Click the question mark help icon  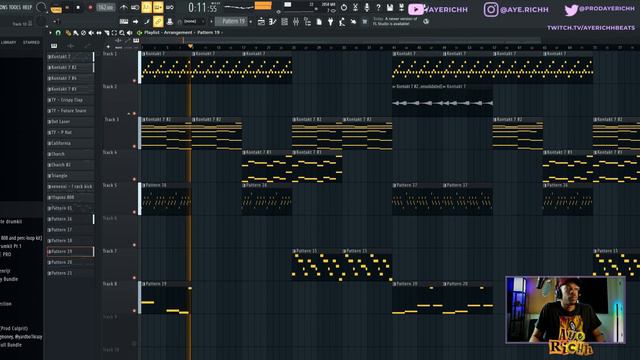click(x=378, y=7)
